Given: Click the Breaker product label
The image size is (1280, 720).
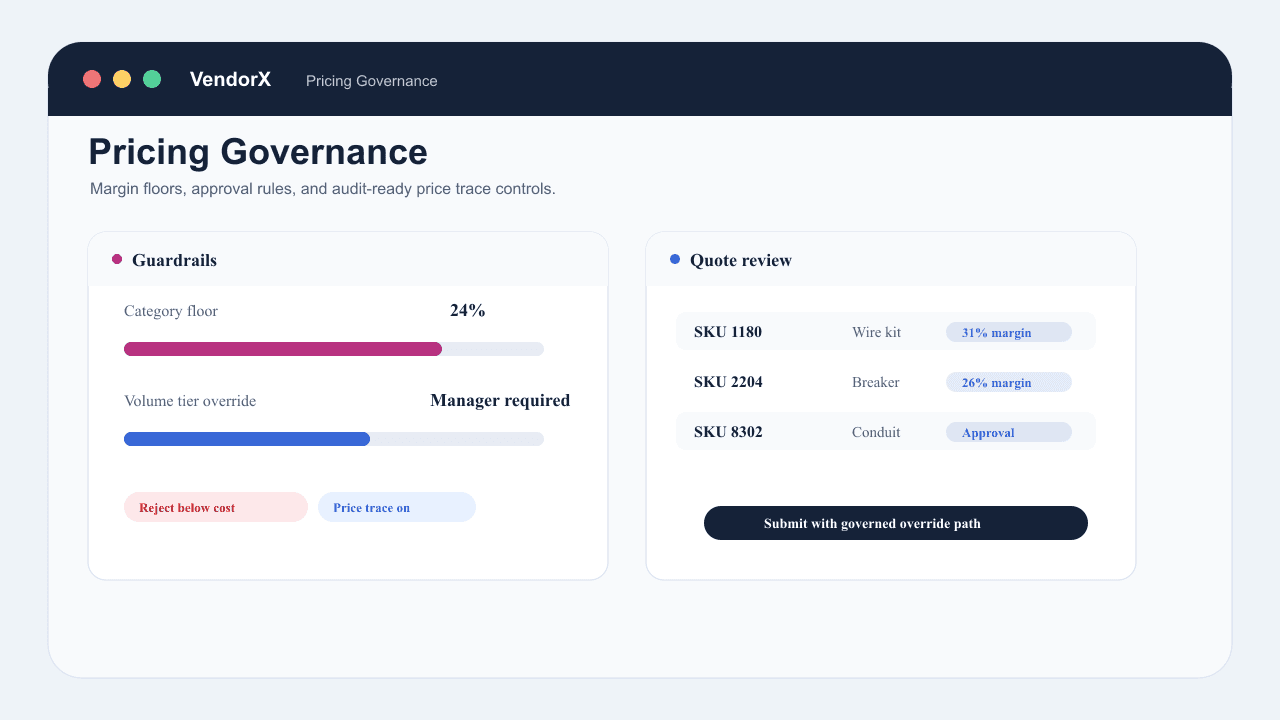Looking at the screenshot, I should pyautogui.click(x=876, y=382).
